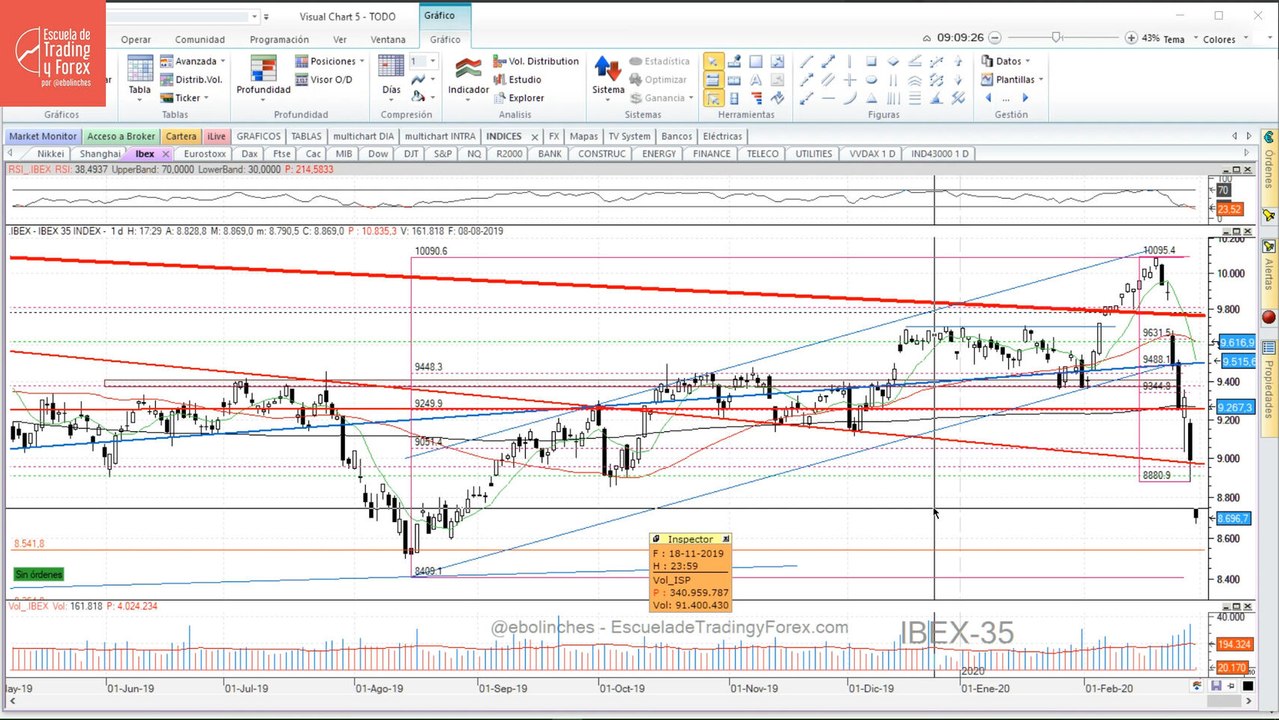Click the iLive tab
The image size is (1279, 720).
(216, 136)
